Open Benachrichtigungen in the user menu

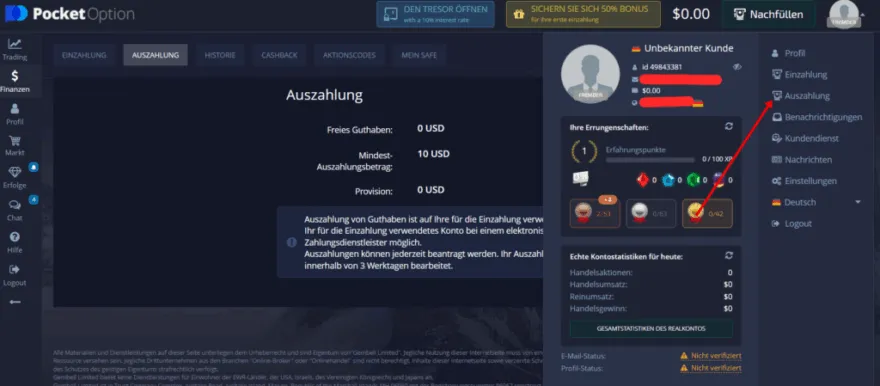coord(817,117)
